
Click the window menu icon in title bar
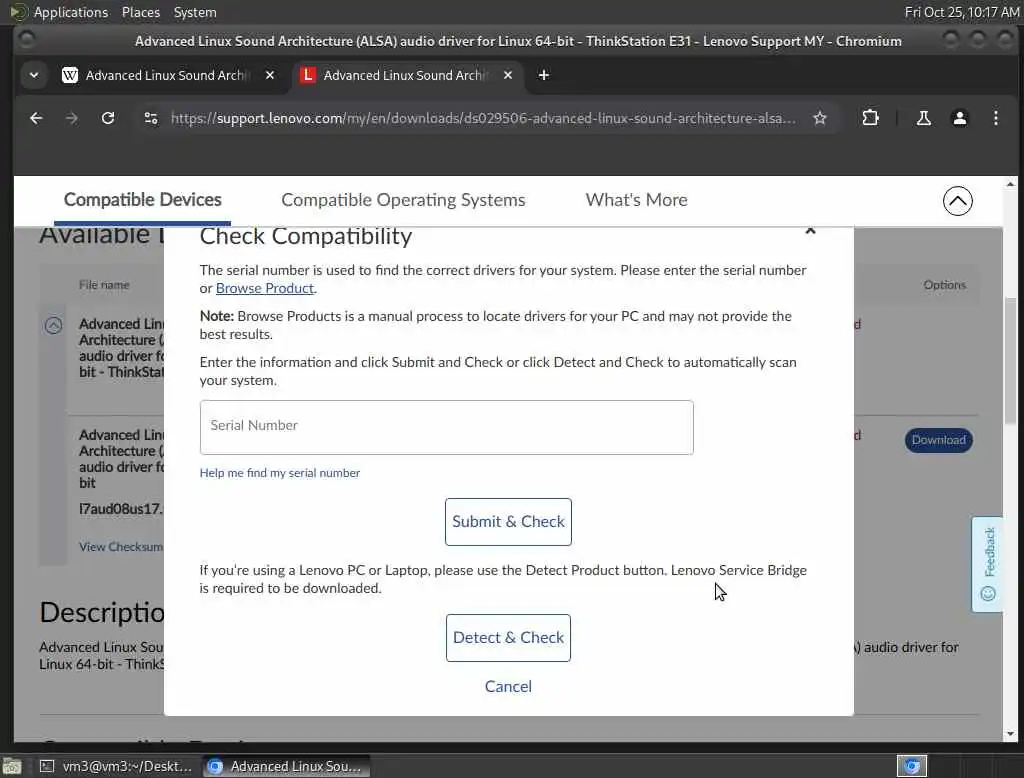[x=26, y=41]
